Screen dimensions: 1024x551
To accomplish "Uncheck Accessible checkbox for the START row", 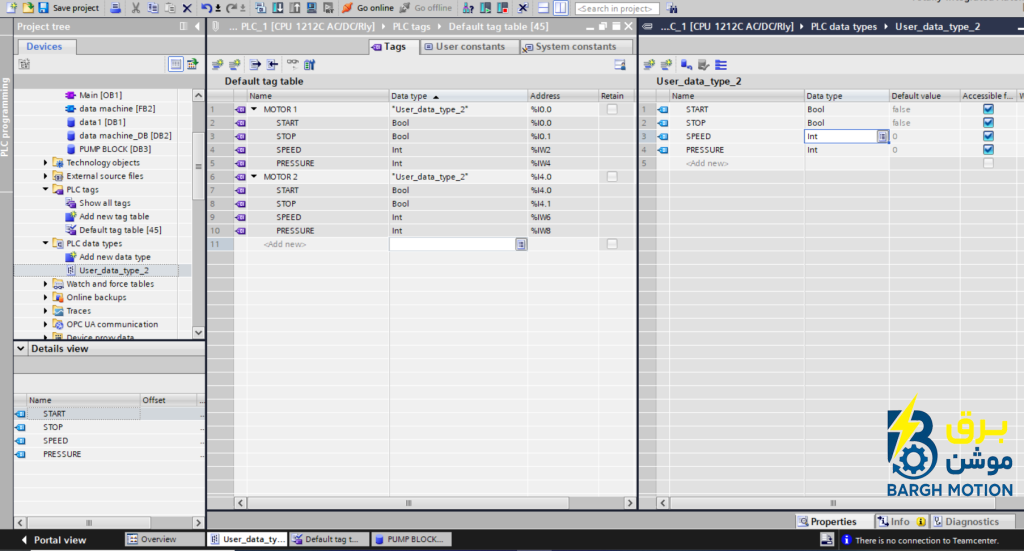I will 988,109.
